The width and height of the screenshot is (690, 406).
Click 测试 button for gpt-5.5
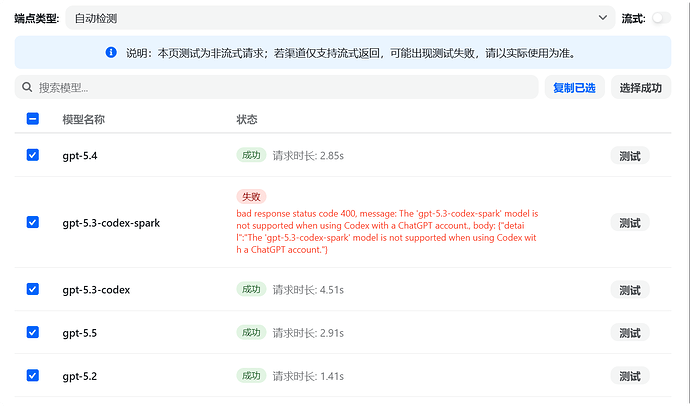(630, 333)
